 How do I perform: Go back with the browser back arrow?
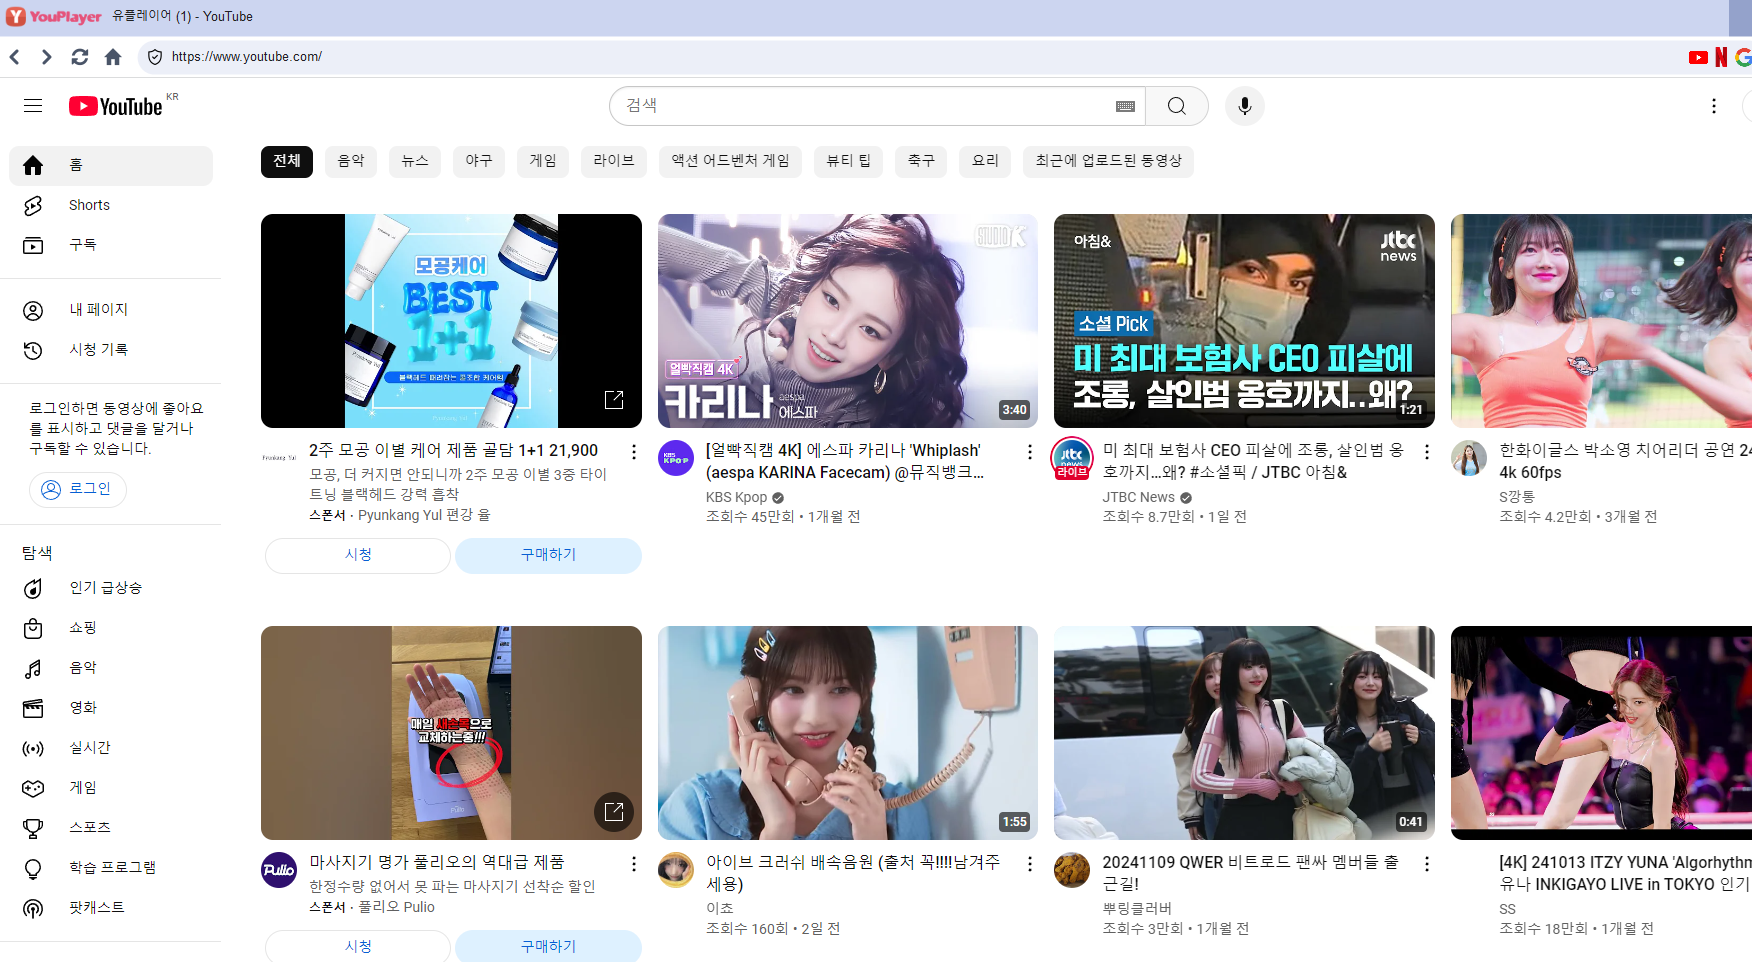pos(15,57)
